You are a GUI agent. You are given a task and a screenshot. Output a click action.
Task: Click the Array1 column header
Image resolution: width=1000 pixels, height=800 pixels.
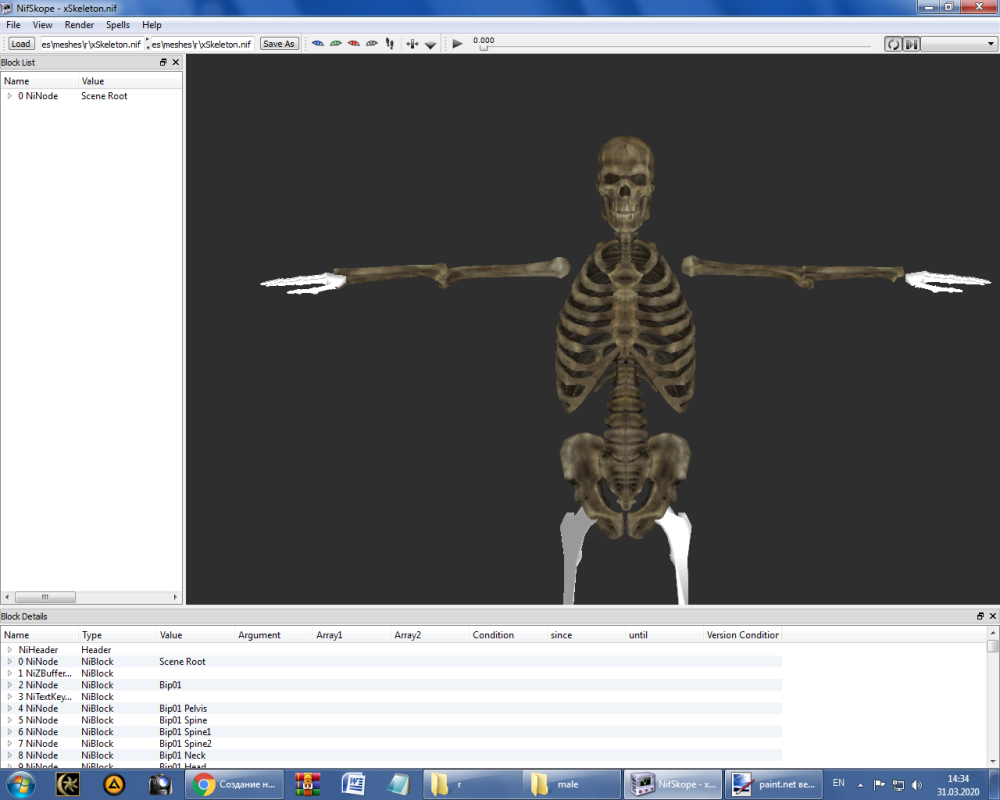[352, 635]
